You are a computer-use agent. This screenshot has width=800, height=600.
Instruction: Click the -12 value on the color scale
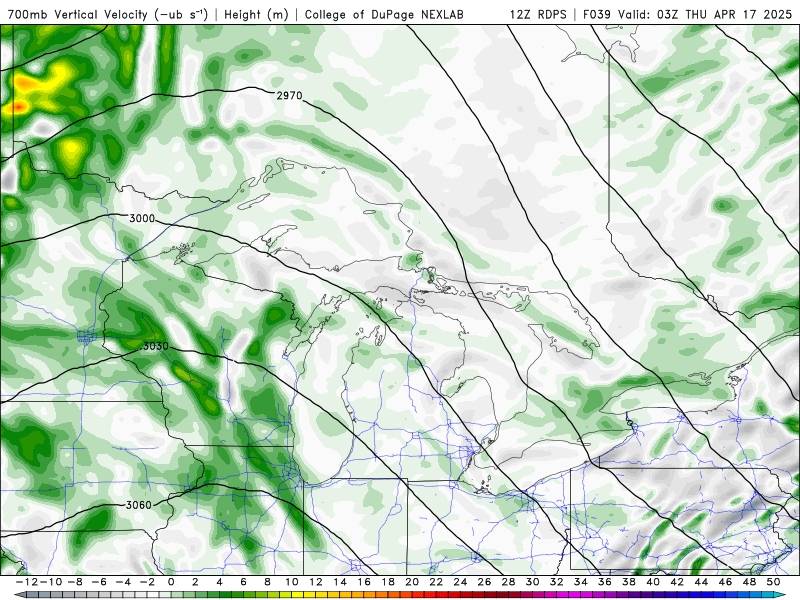tap(27, 582)
